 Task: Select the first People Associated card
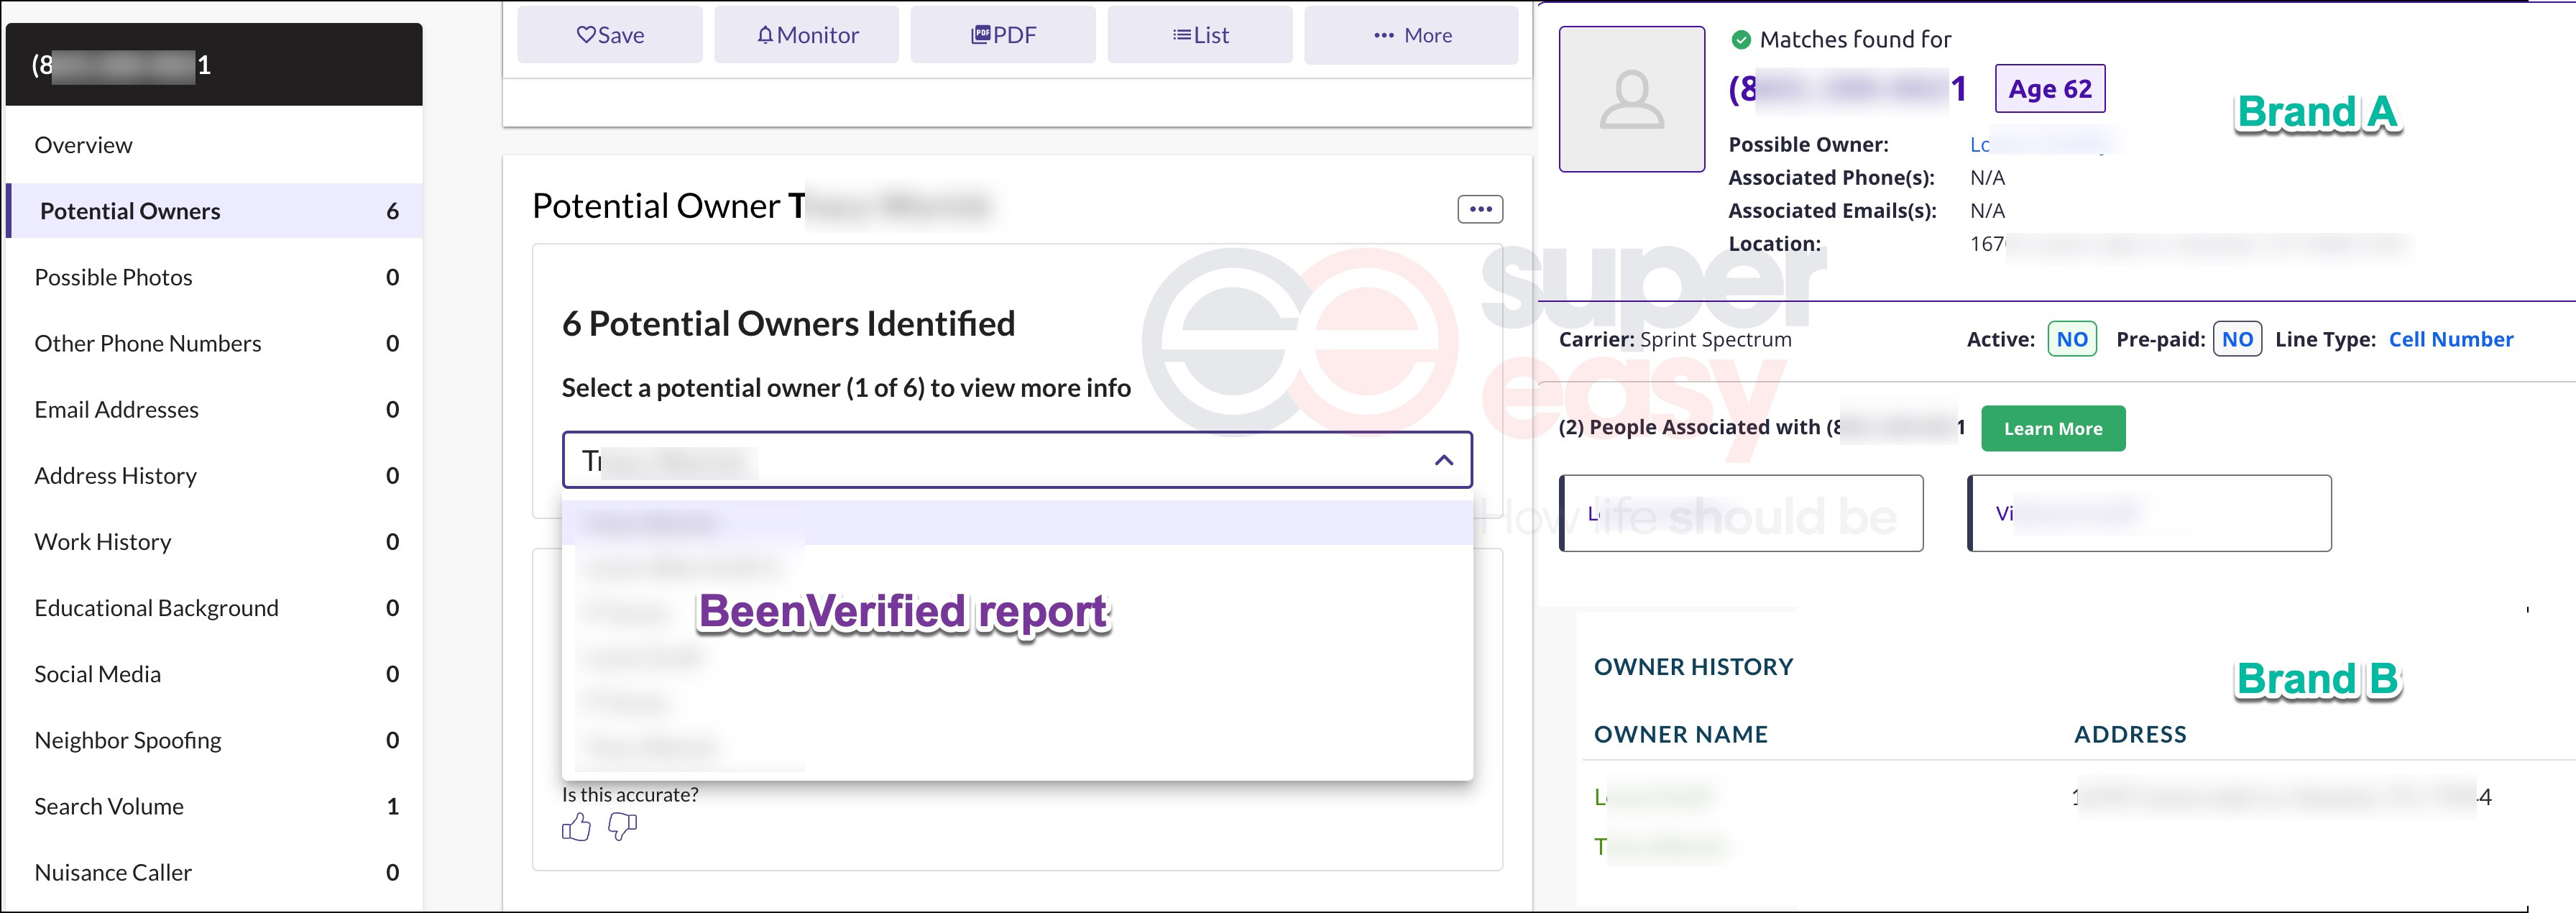coord(1740,512)
